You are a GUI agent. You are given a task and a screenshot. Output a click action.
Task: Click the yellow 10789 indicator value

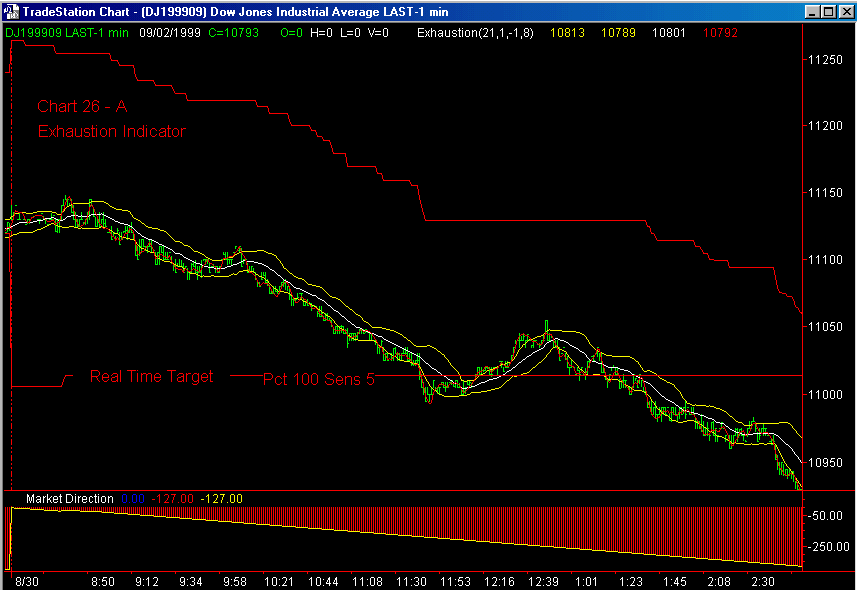tap(618, 33)
